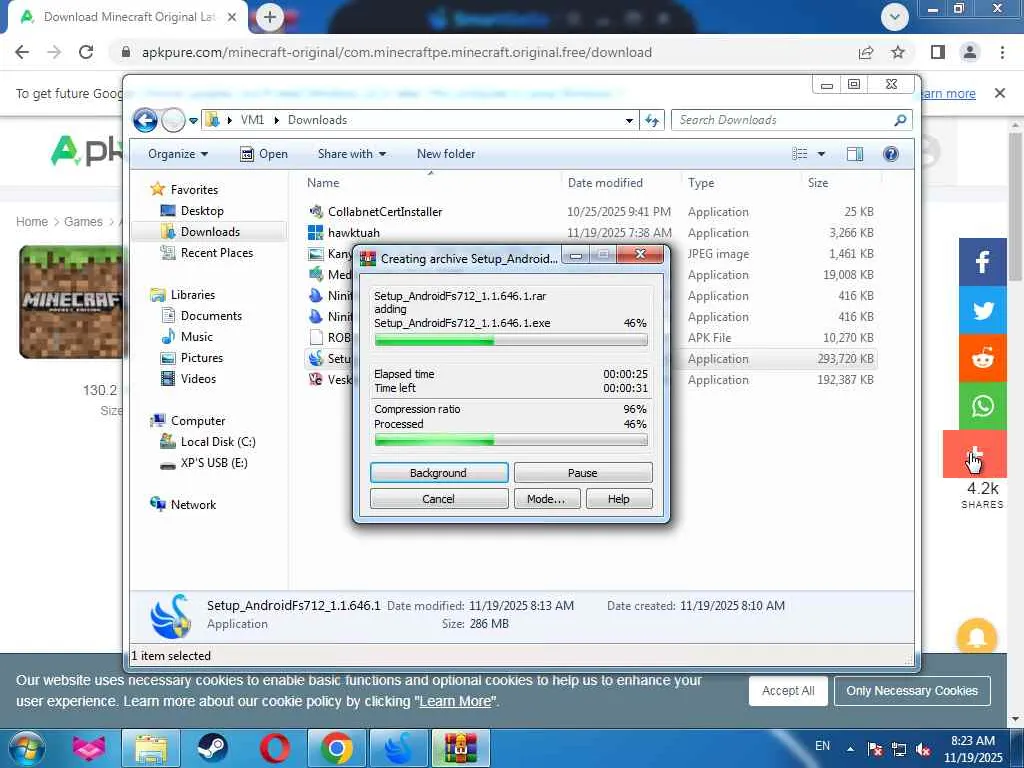1024x768 pixels.
Task: Open the Learn More cookie policy link
Action: [x=455, y=701]
